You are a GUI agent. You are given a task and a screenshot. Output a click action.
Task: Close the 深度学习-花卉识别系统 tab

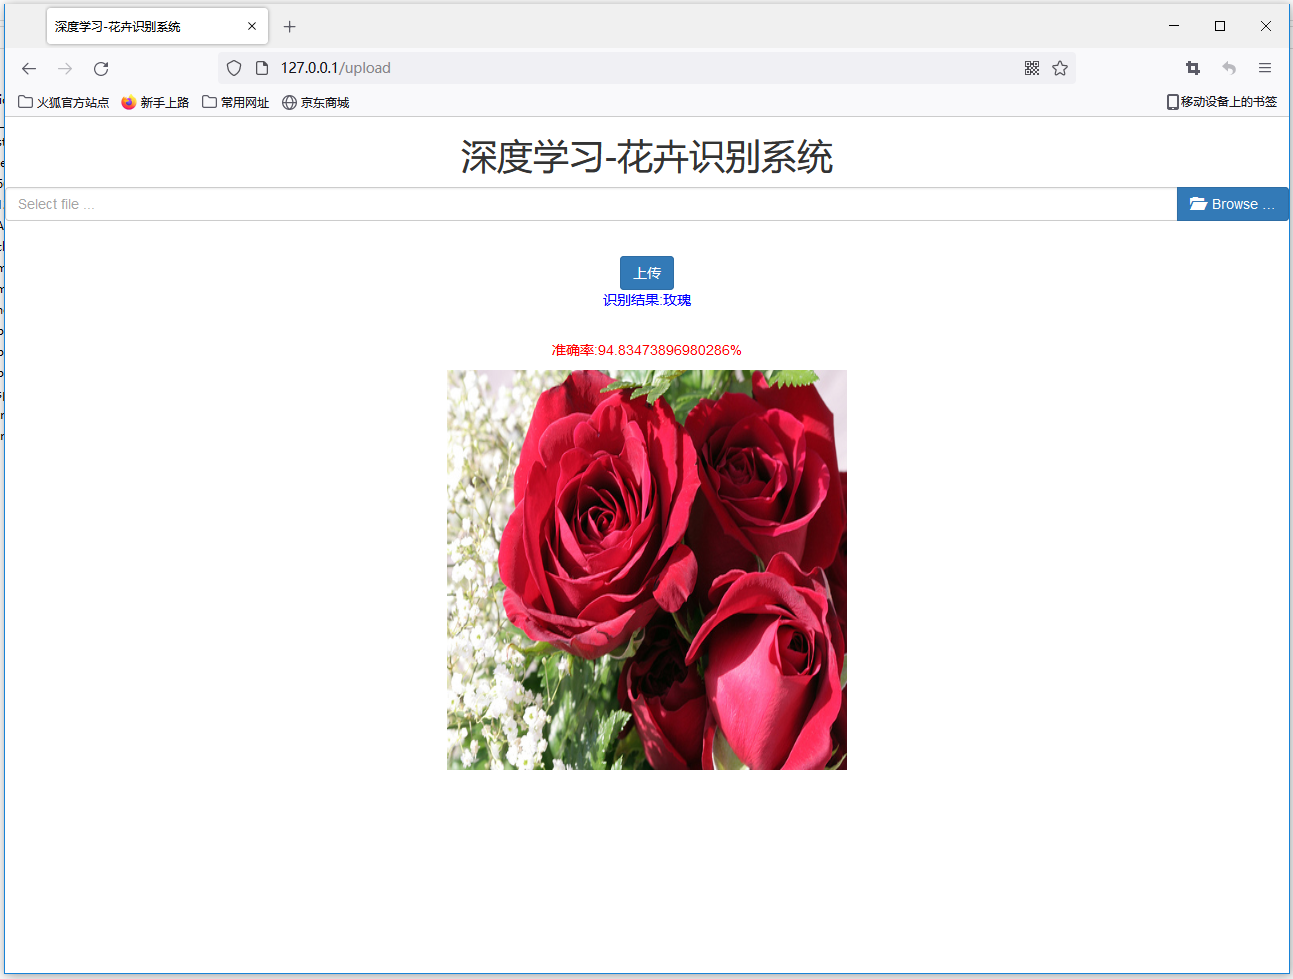[252, 27]
